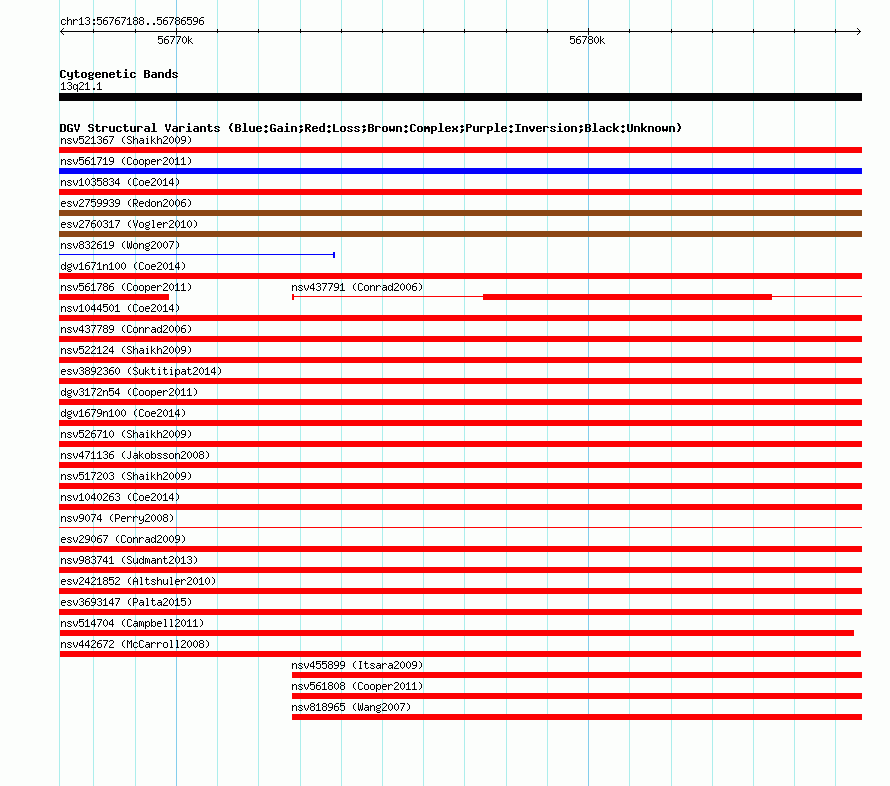Open variant nsv983741 (Sudmant2013) label

129,560
